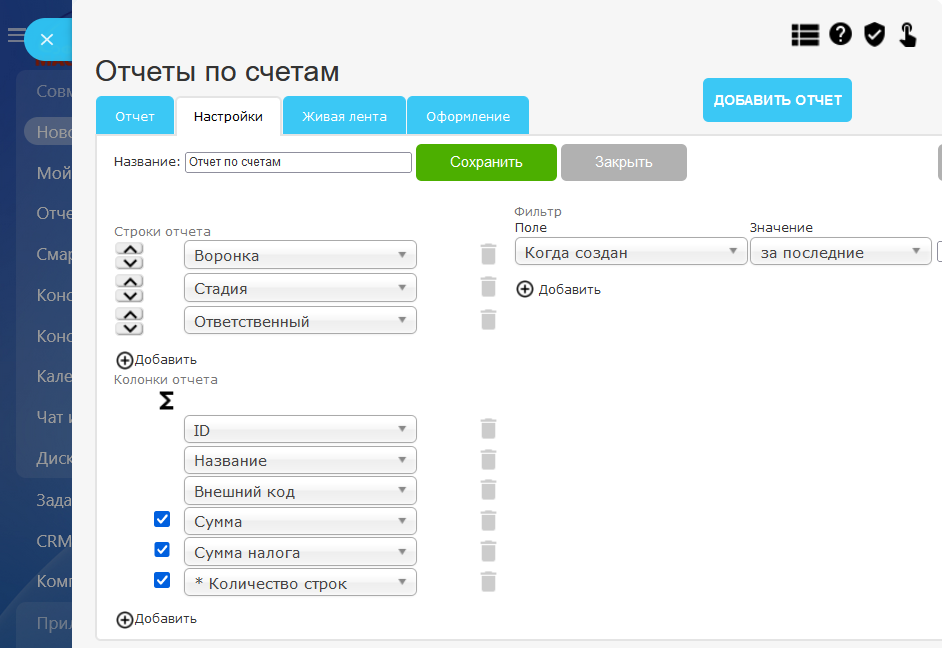Remove the Ответственный row using trash icon
Image resolution: width=942 pixels, height=648 pixels.
click(488, 320)
